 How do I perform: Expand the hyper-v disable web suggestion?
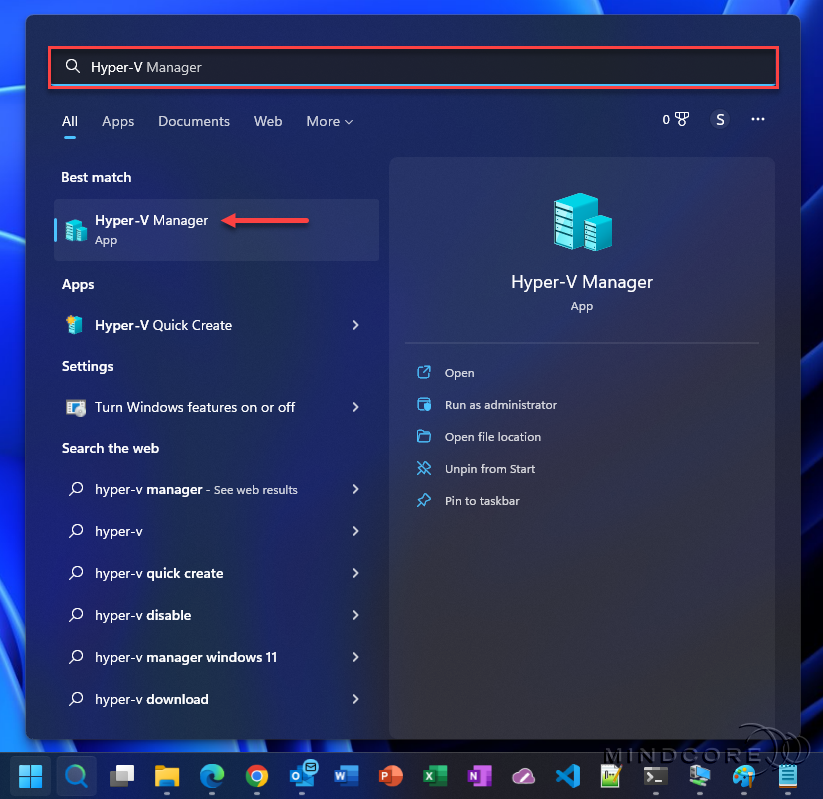pyautogui.click(x=141, y=615)
